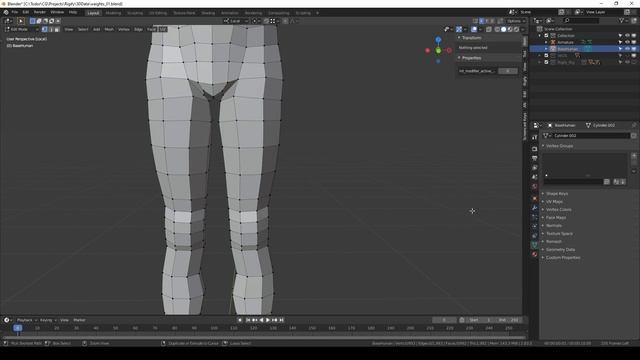Open the Window menu
640x360 pixels.
click(57, 12)
